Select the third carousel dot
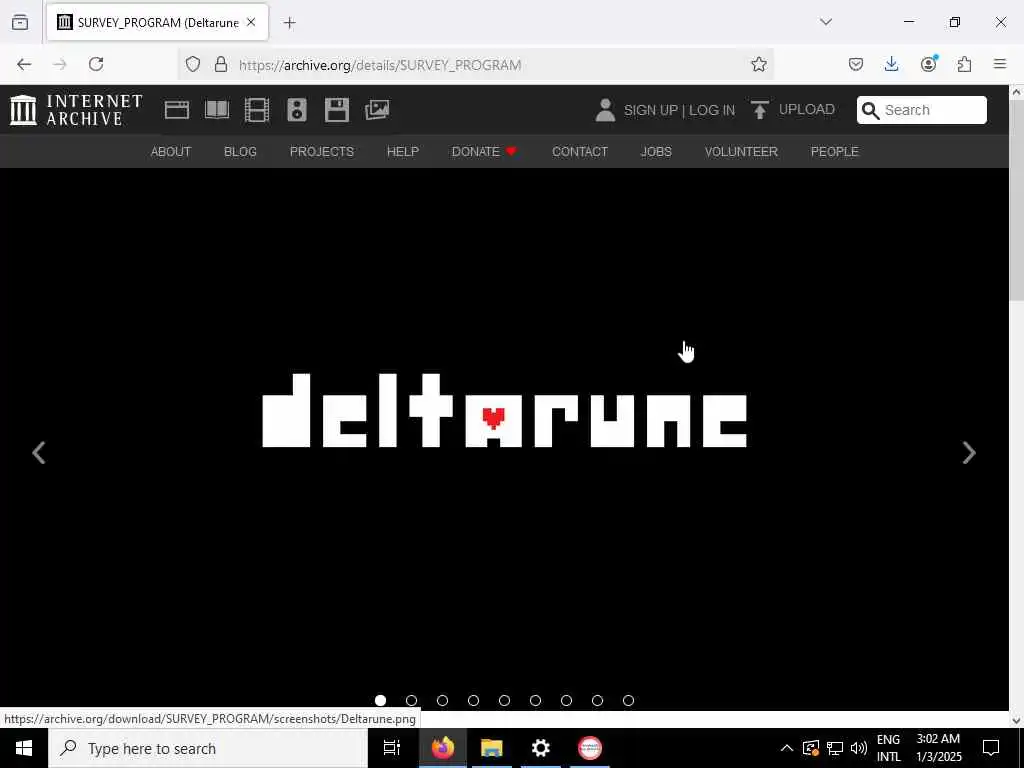1024x768 pixels. tap(442, 701)
